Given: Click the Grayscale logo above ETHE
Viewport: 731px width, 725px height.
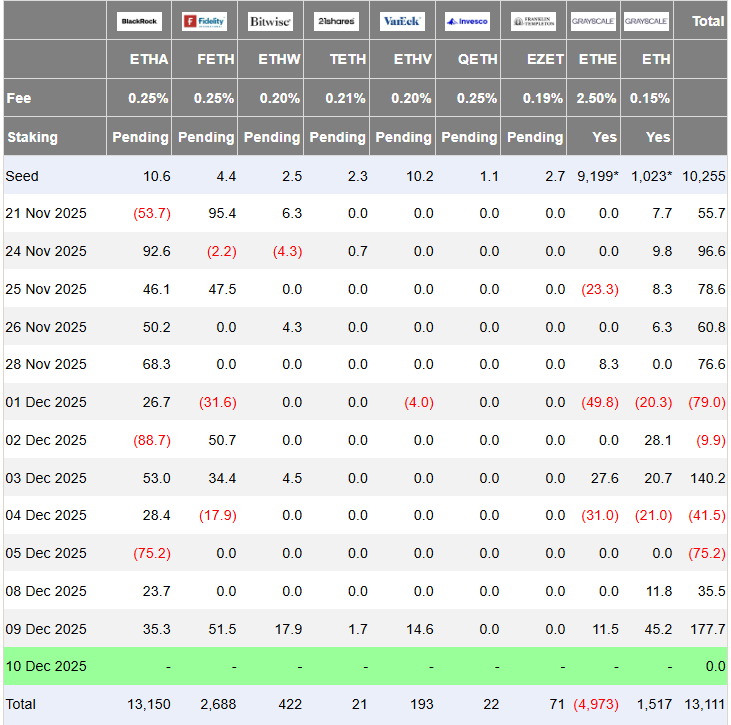Looking at the screenshot, I should point(594,21).
